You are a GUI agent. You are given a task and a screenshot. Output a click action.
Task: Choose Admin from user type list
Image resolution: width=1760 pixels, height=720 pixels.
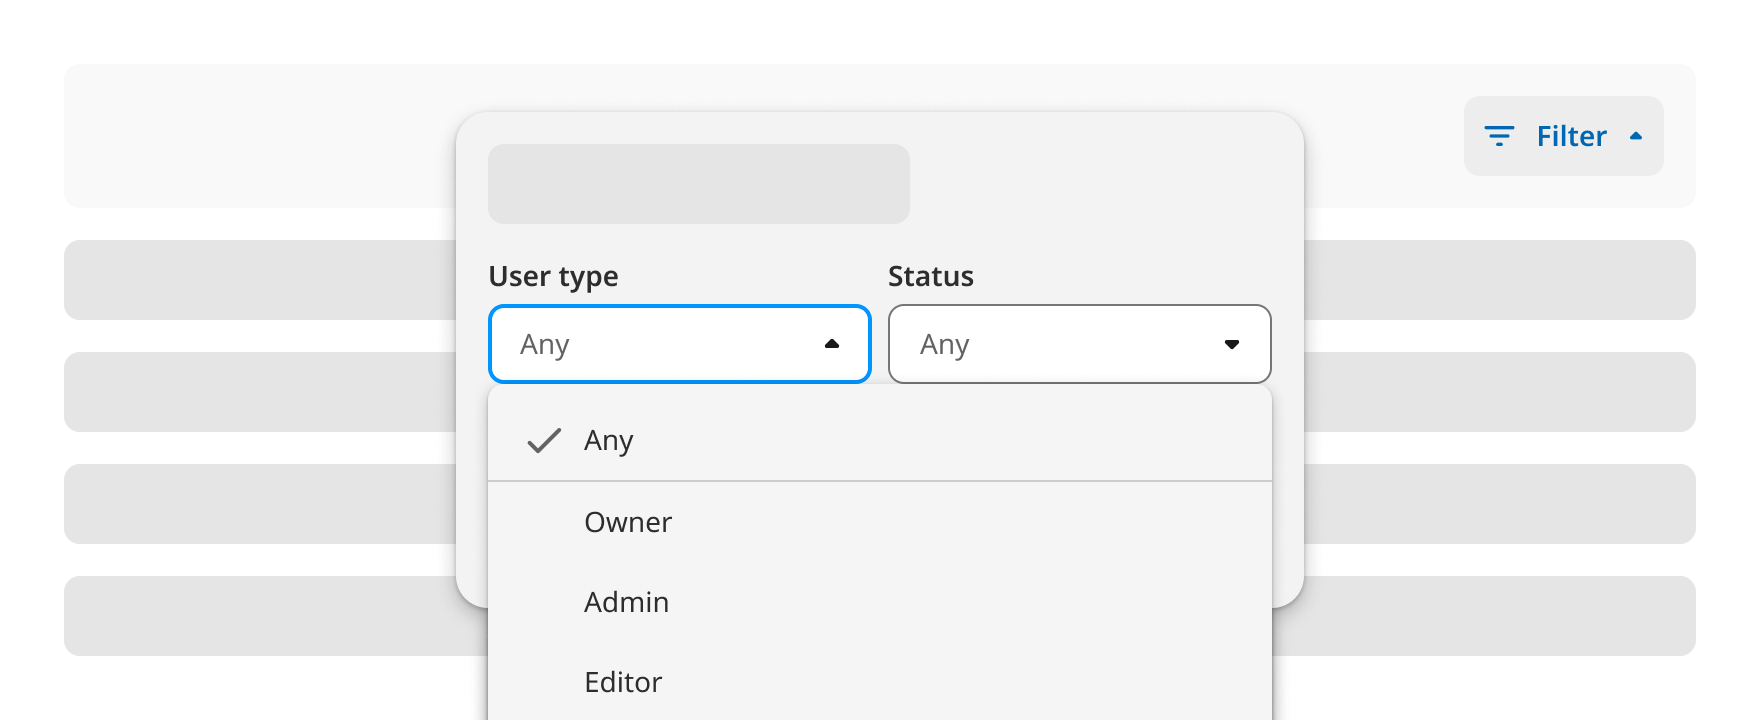point(880,602)
